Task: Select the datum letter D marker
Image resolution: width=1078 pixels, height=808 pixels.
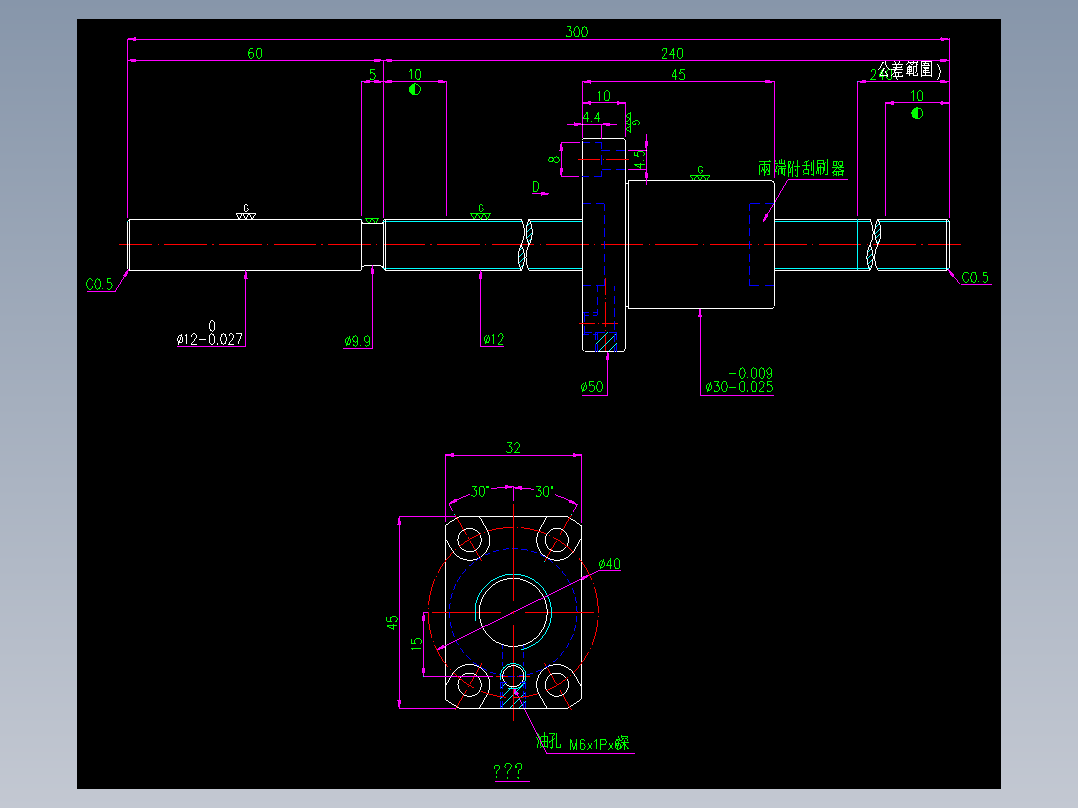Action: point(536,186)
